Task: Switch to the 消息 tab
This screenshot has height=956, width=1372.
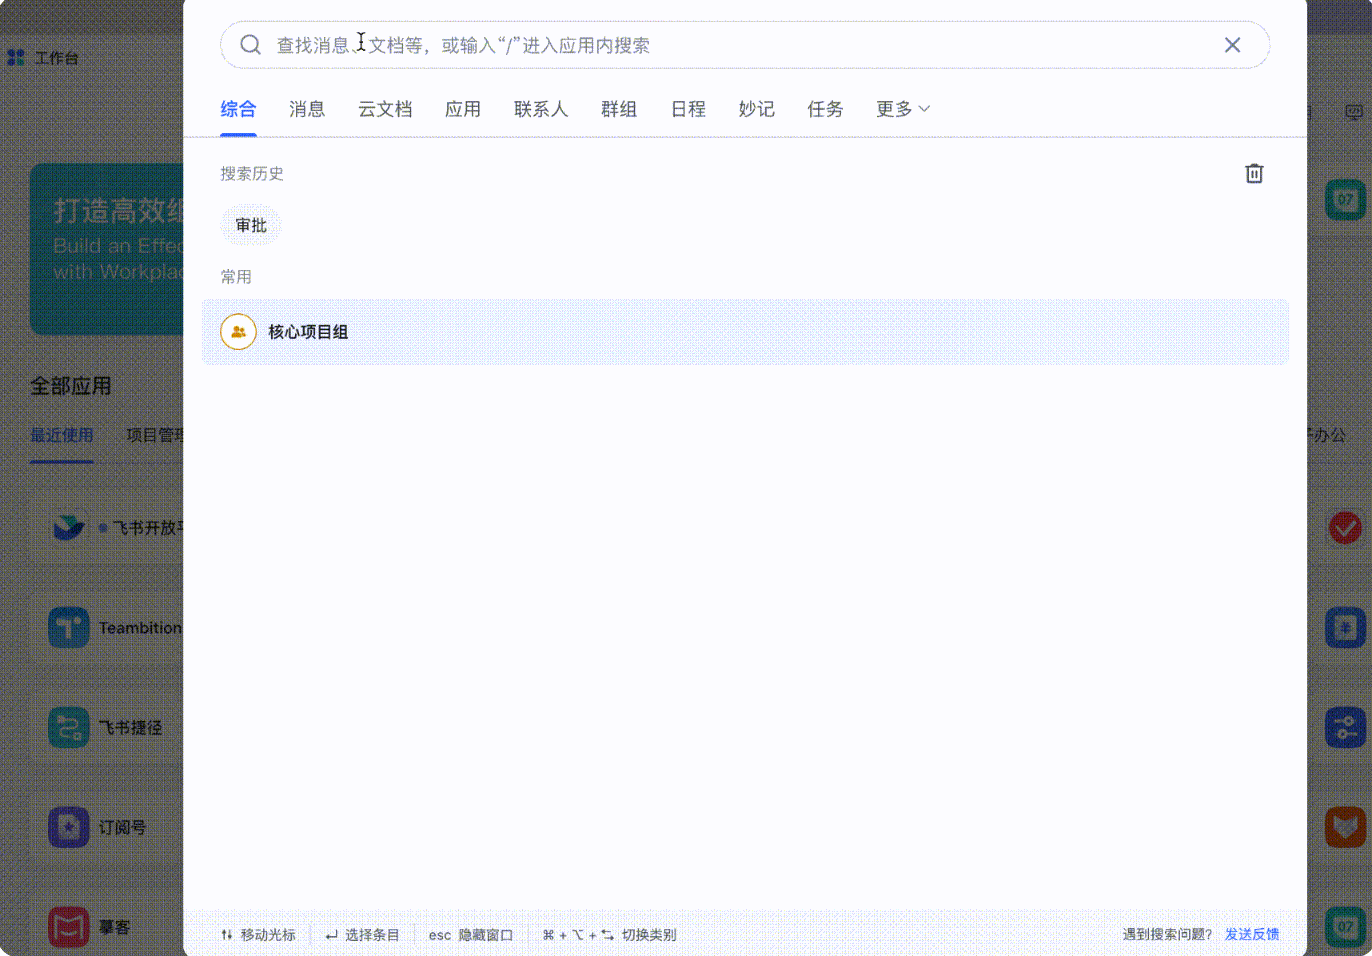Action: [306, 109]
